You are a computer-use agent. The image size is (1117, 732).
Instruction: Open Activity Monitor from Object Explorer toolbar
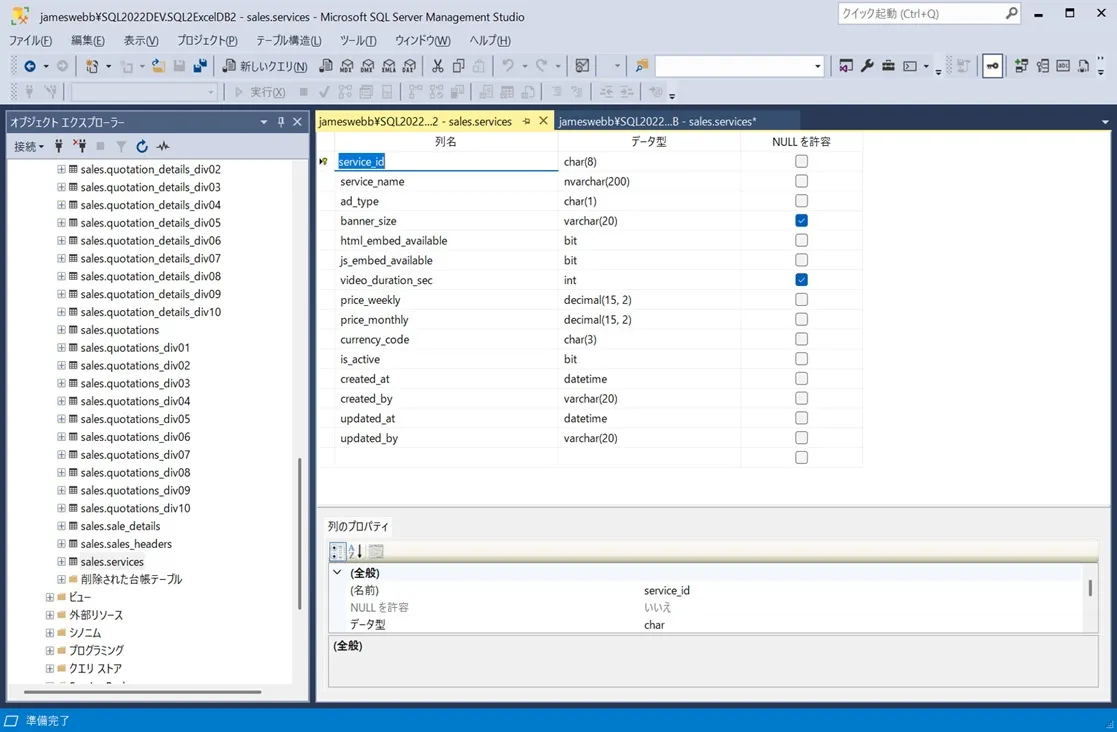click(163, 146)
